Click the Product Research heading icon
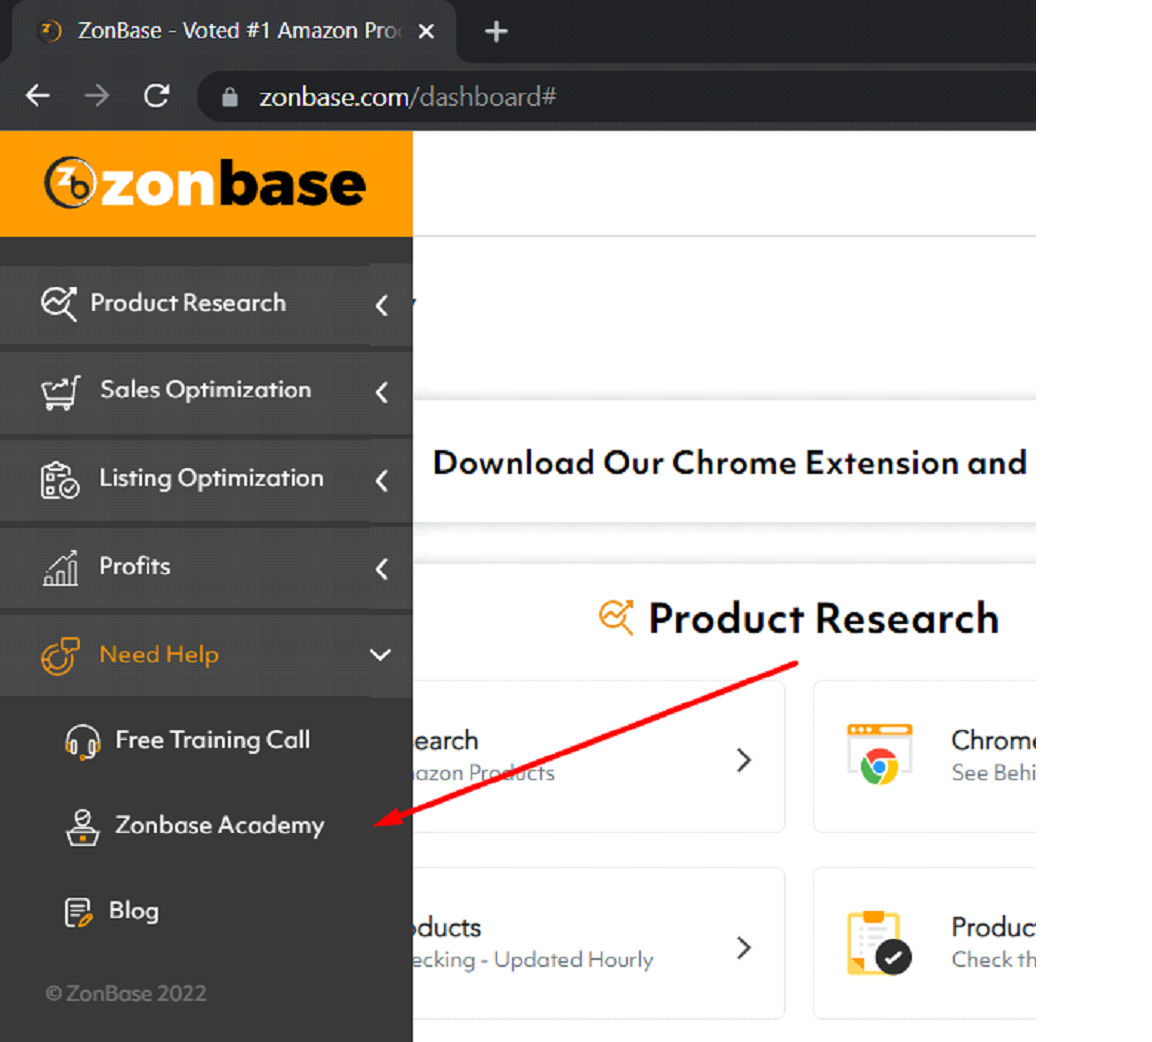The height and width of the screenshot is (1042, 1152). [616, 617]
